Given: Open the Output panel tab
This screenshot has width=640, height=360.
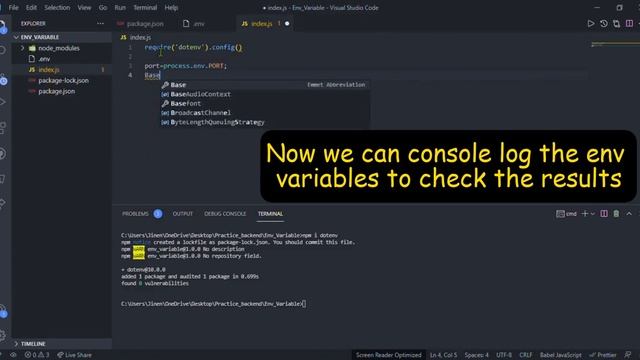Looking at the screenshot, I should pyautogui.click(x=182, y=214).
